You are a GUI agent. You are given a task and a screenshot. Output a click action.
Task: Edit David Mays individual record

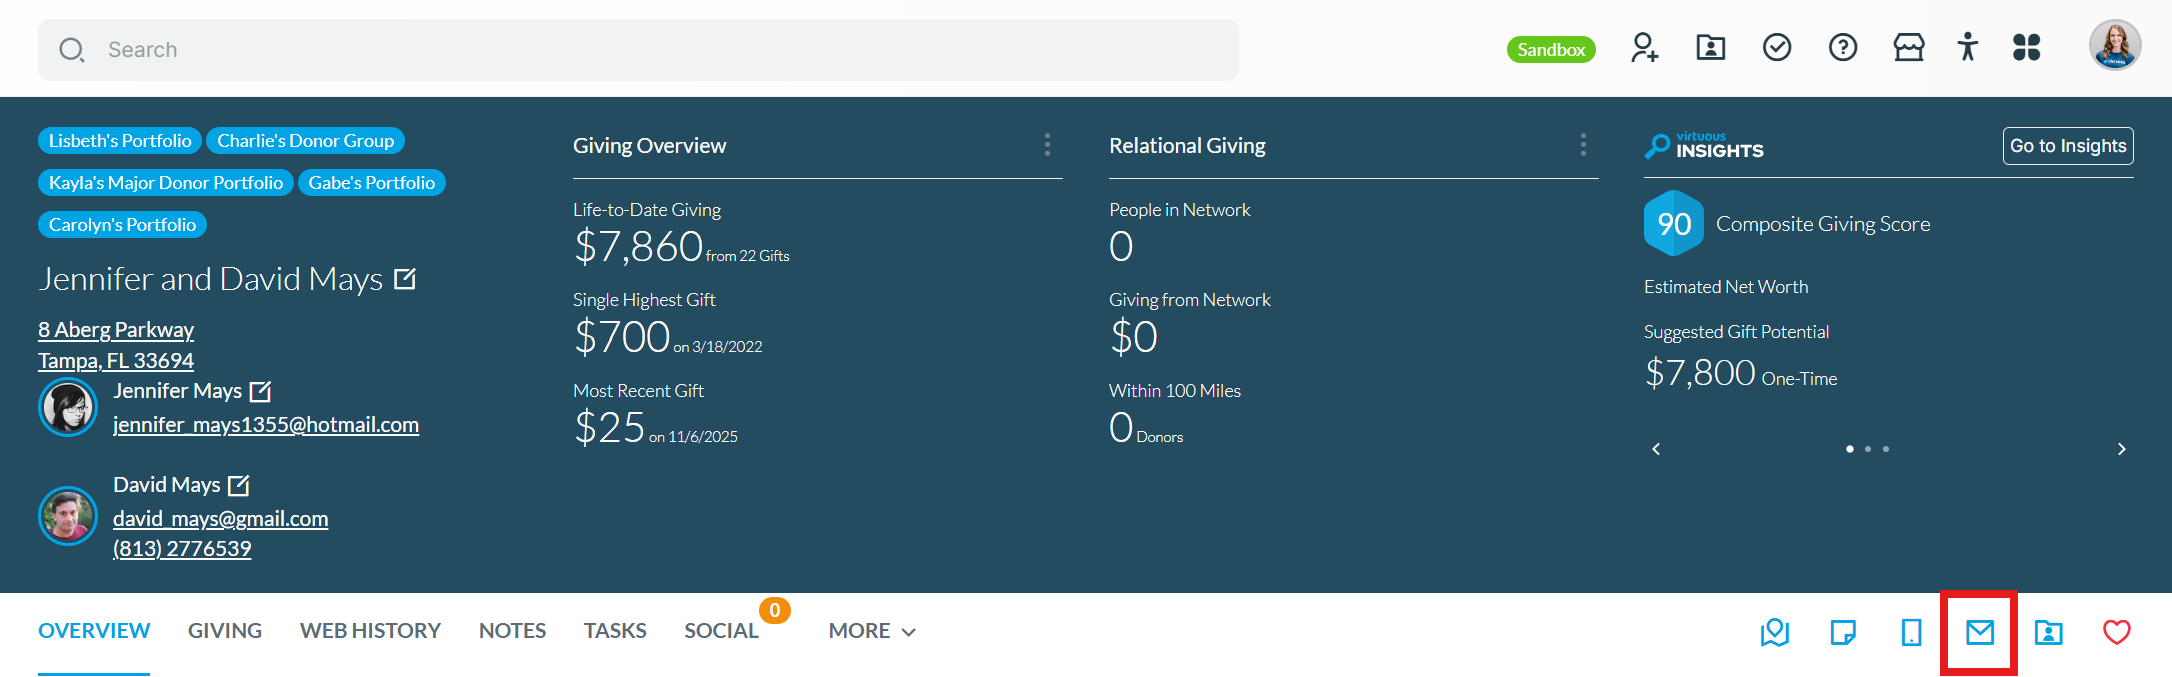coord(238,485)
